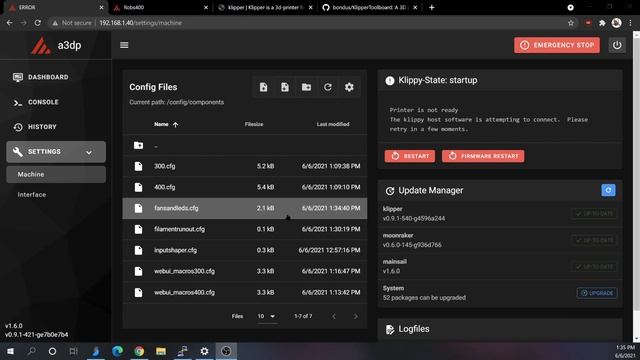Open Task View in taskbar
This screenshot has width=640, height=360.
(73, 351)
